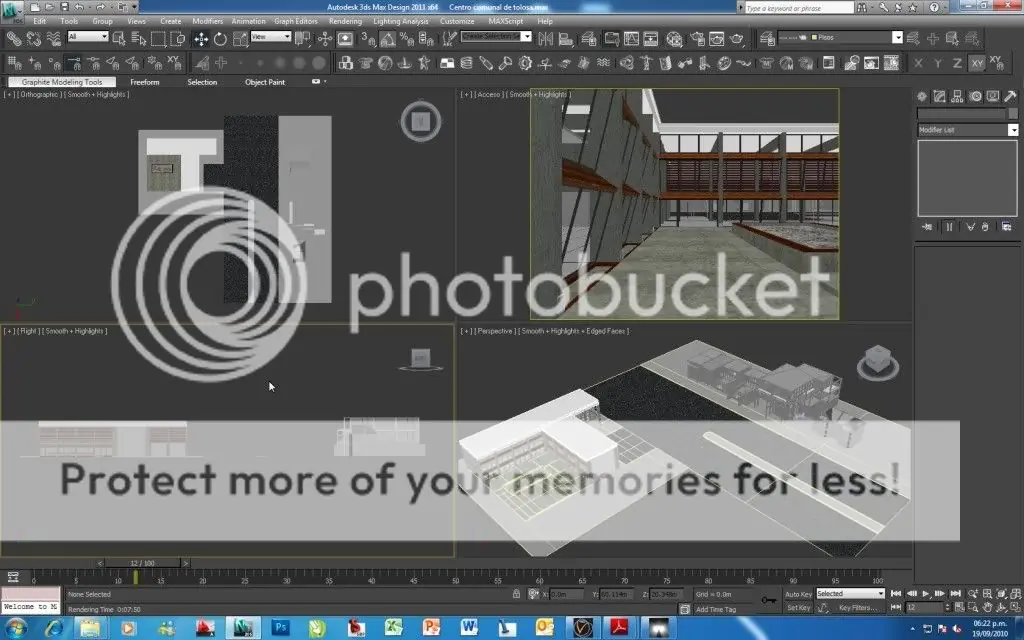Play the animation

(925, 594)
